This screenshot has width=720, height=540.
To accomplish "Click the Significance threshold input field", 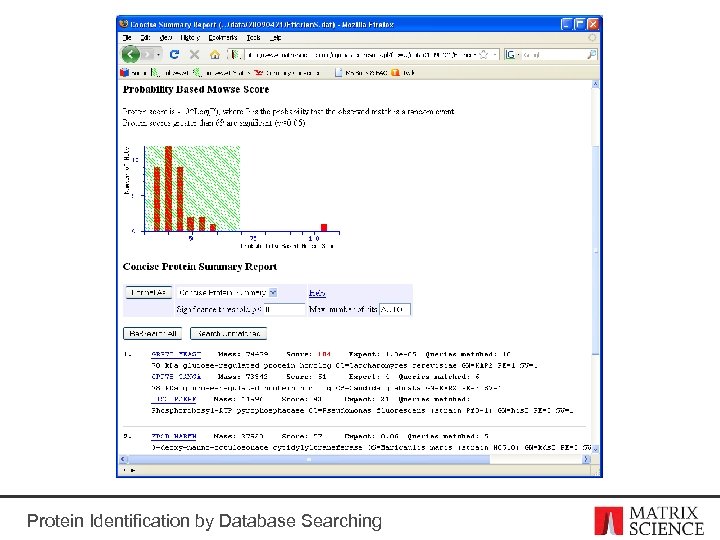I will pyautogui.click(x=285, y=309).
